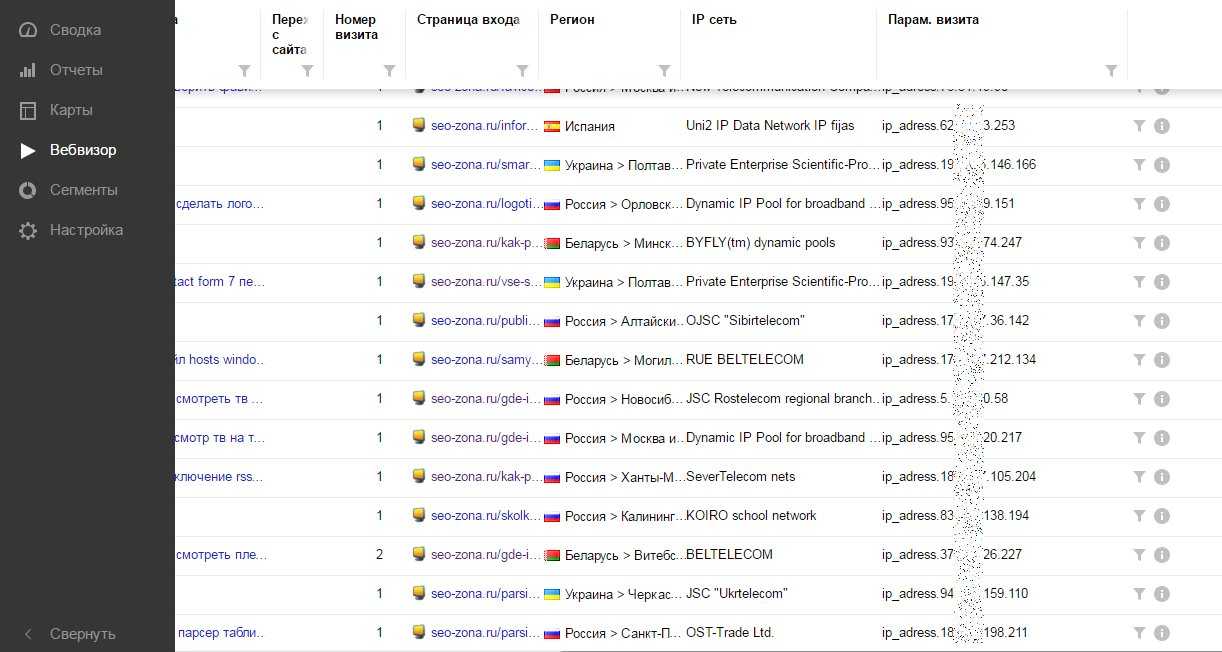Open filter for Регион column
The width and height of the screenshot is (1222, 652).
click(x=664, y=71)
